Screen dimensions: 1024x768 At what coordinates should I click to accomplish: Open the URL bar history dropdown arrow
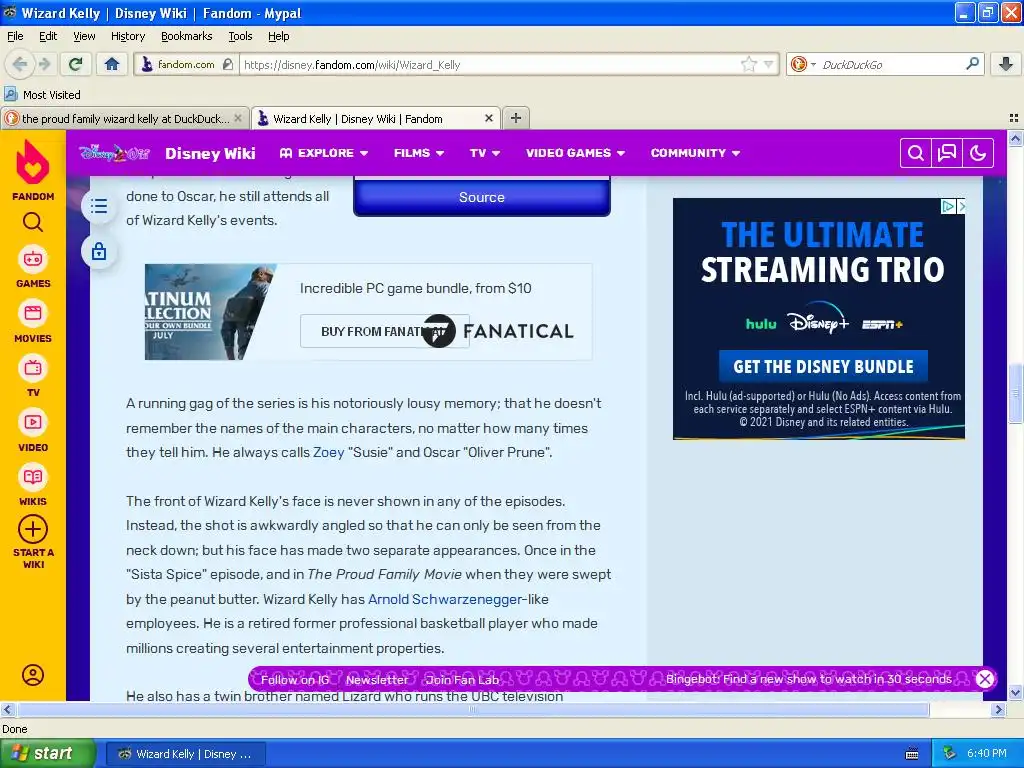769,64
